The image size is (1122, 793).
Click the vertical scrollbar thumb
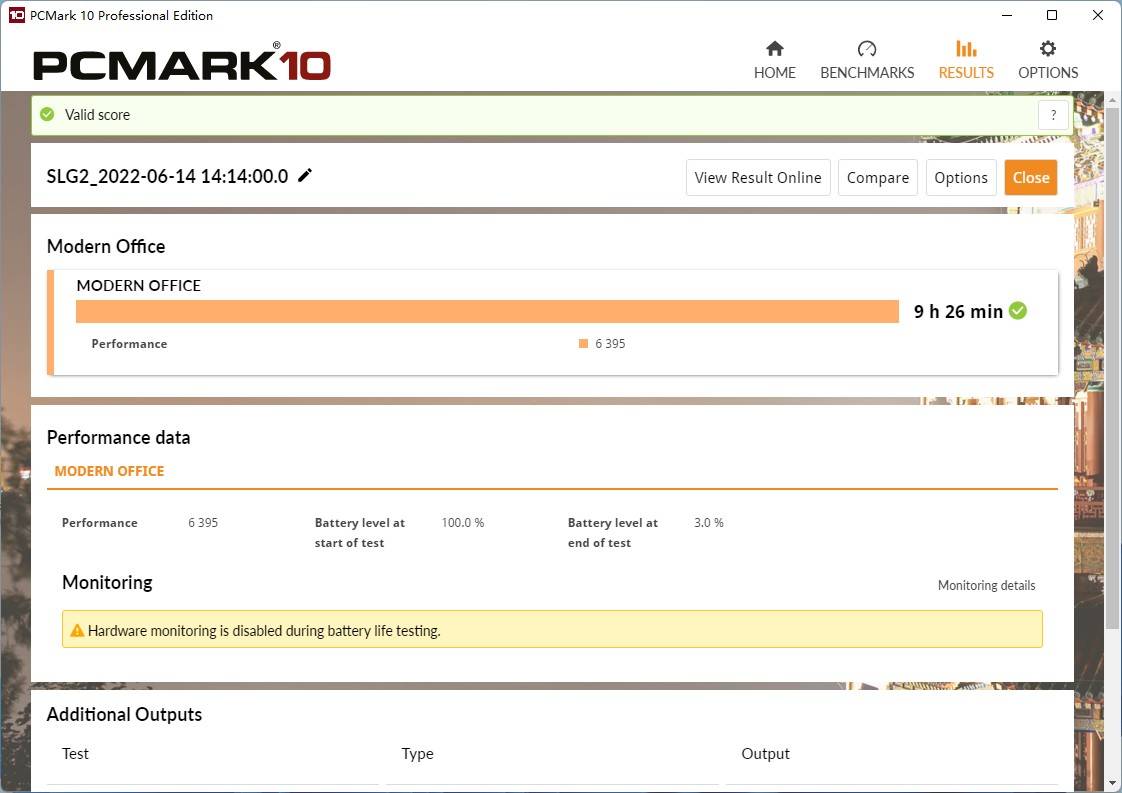point(1112,369)
